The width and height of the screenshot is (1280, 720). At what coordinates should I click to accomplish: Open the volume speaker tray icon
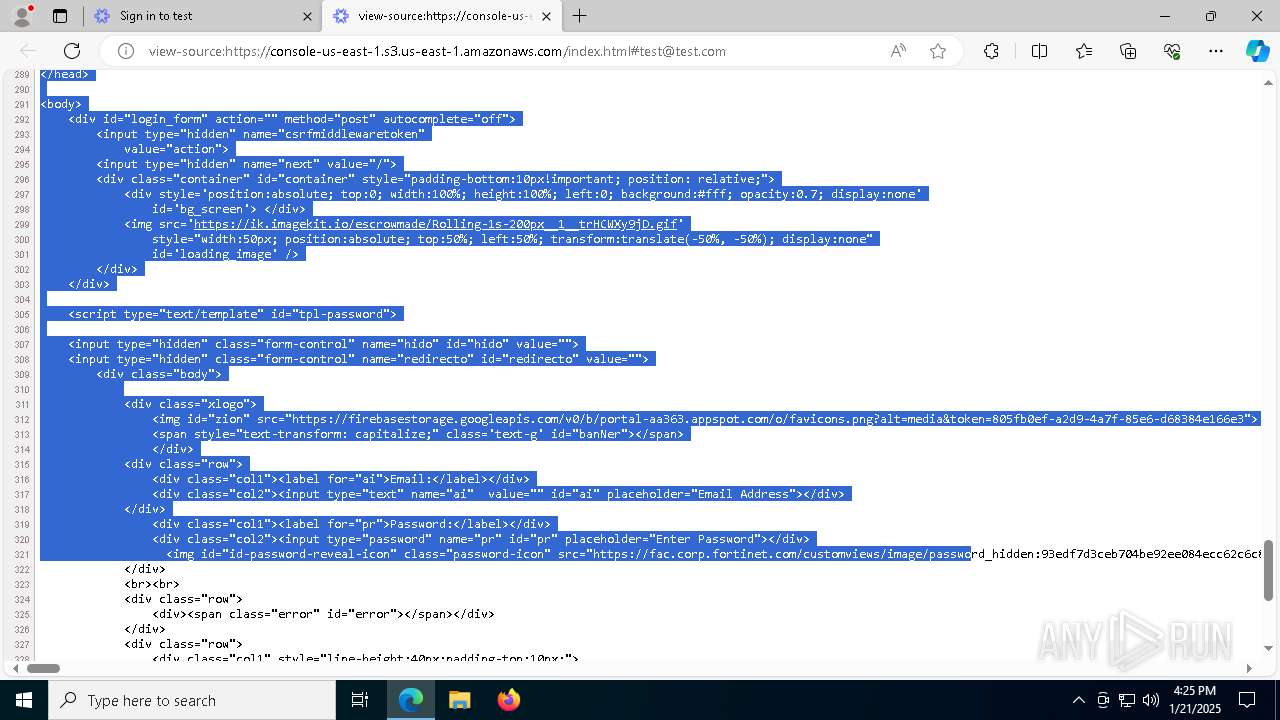tap(1151, 700)
